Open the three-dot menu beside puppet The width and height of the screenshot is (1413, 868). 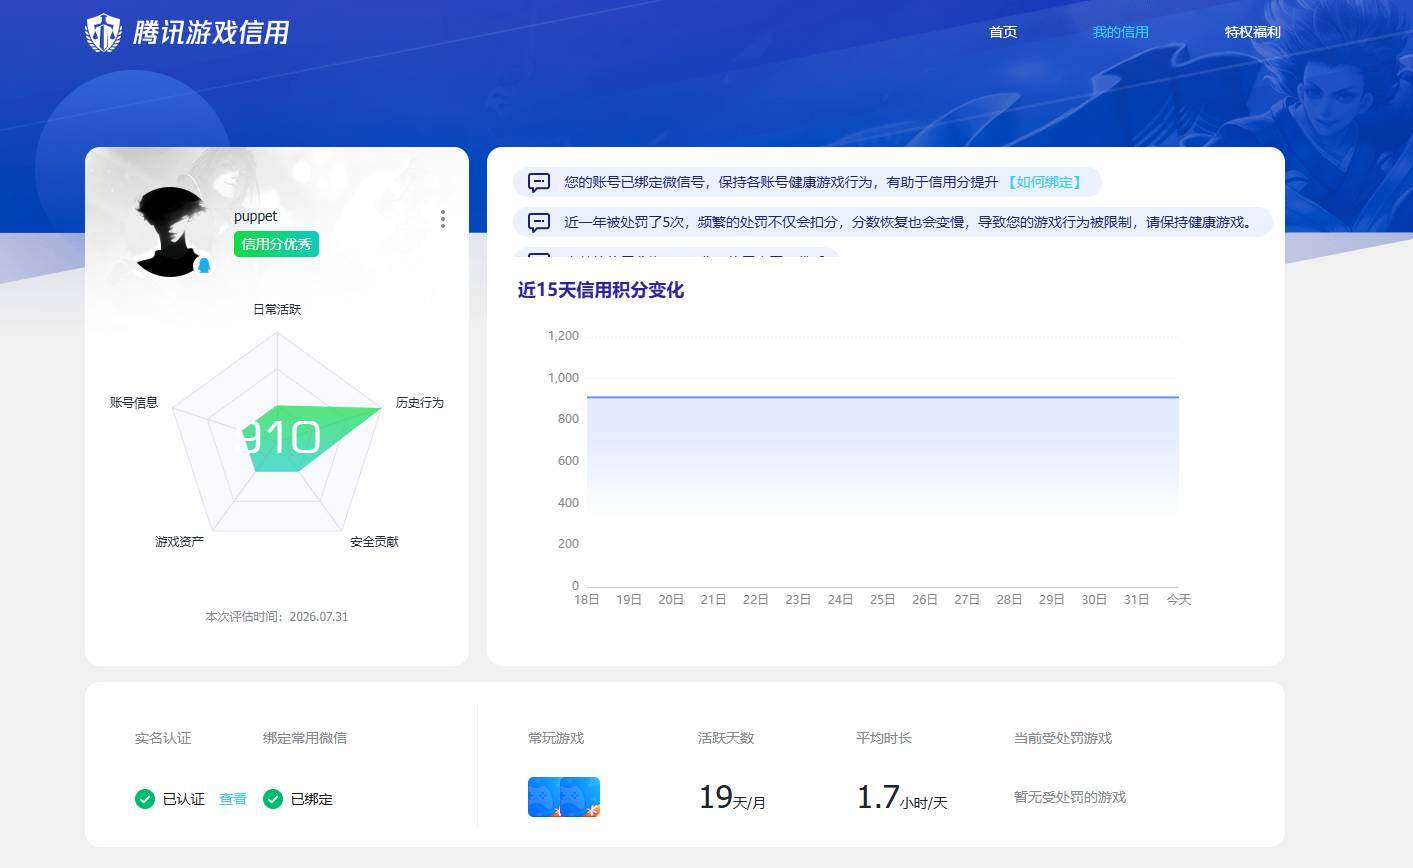[443, 219]
